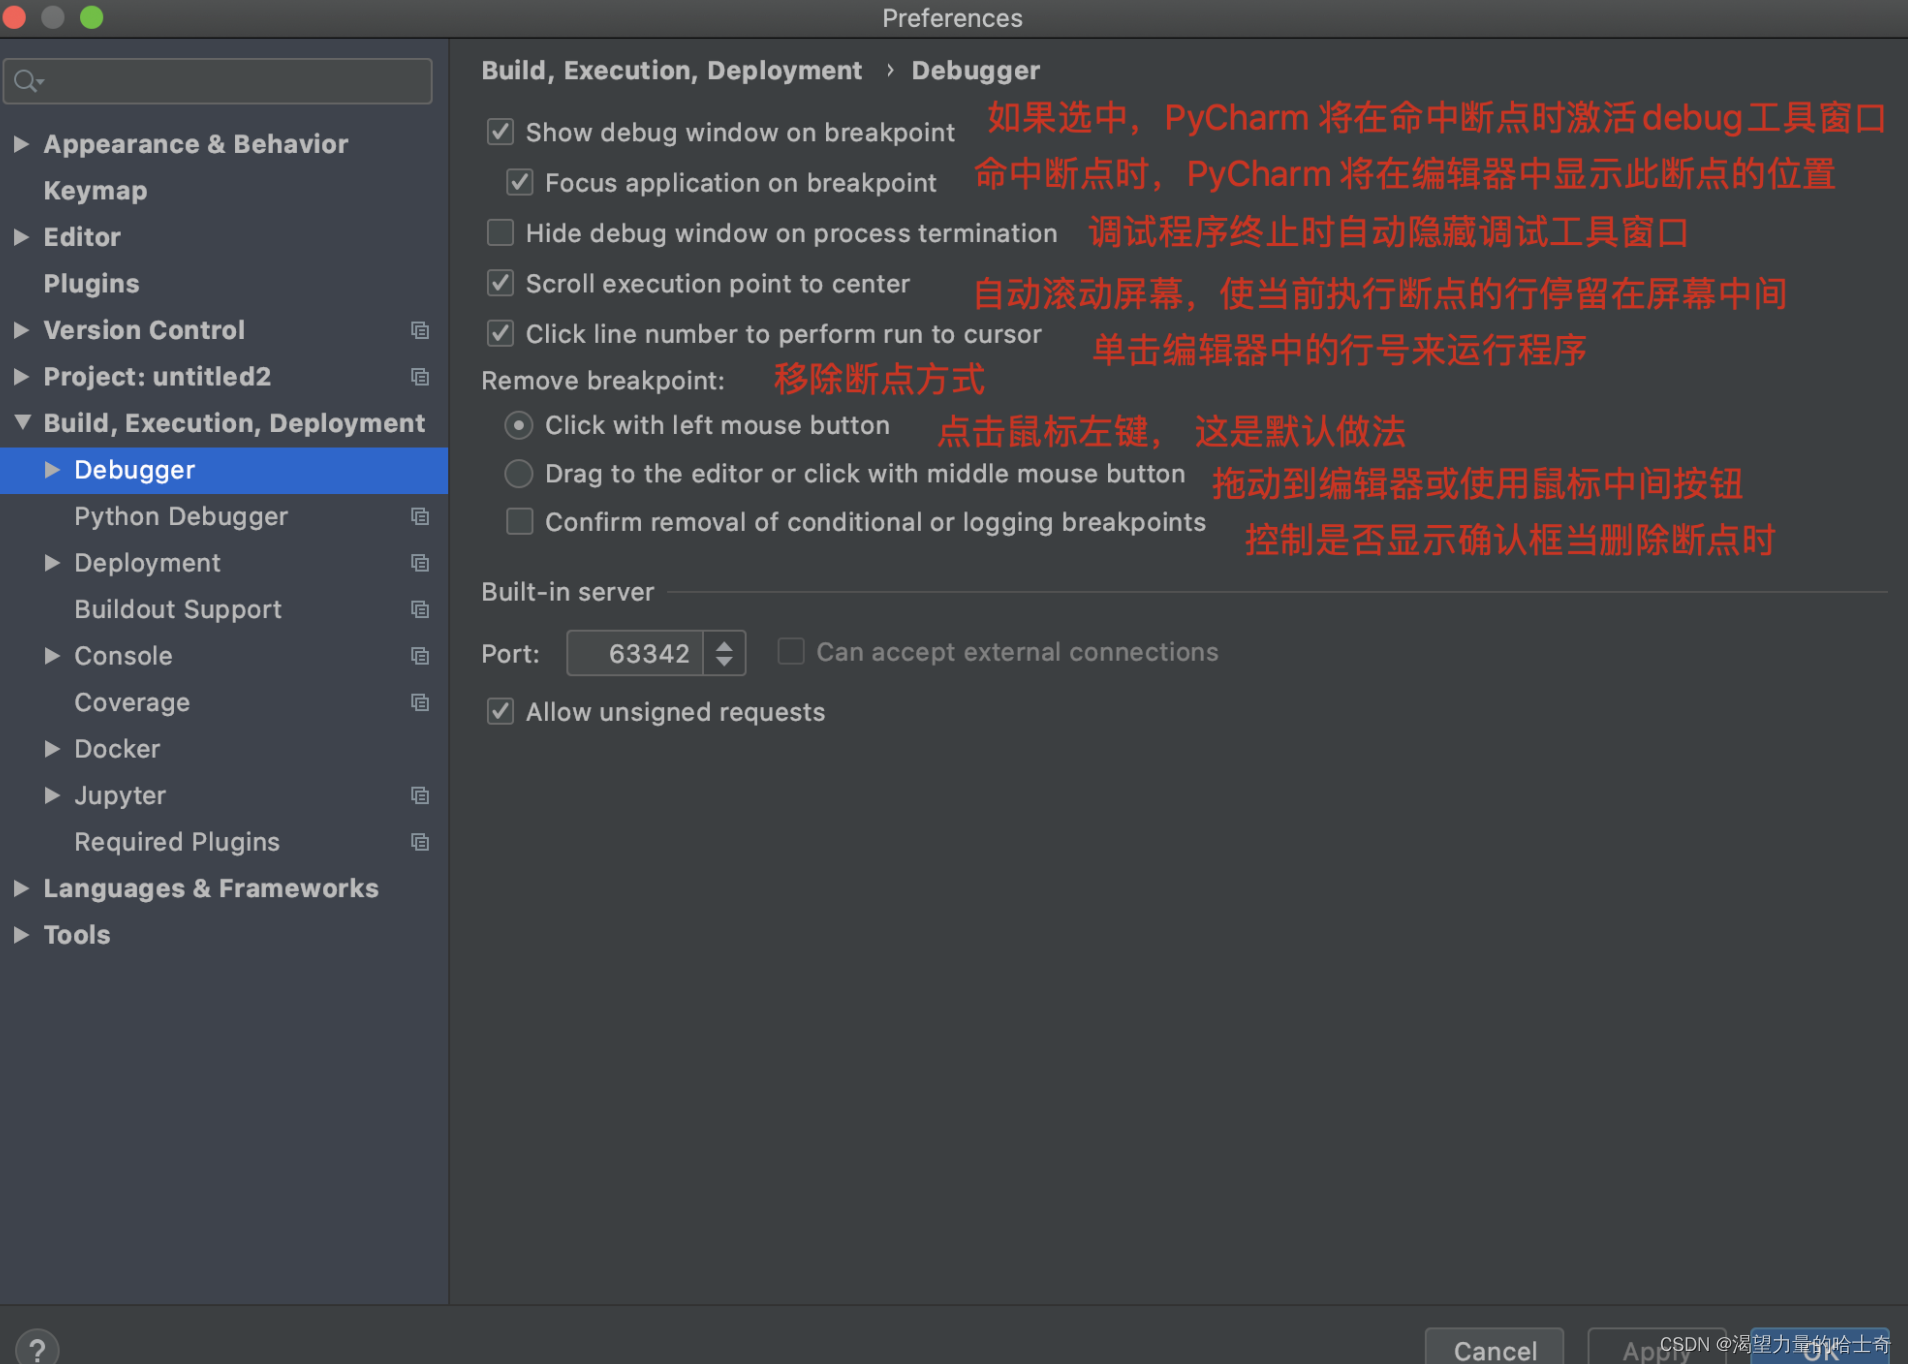The image size is (1908, 1364).
Task: Click project-level icon beside Project: untitled2
Action: [x=420, y=377]
